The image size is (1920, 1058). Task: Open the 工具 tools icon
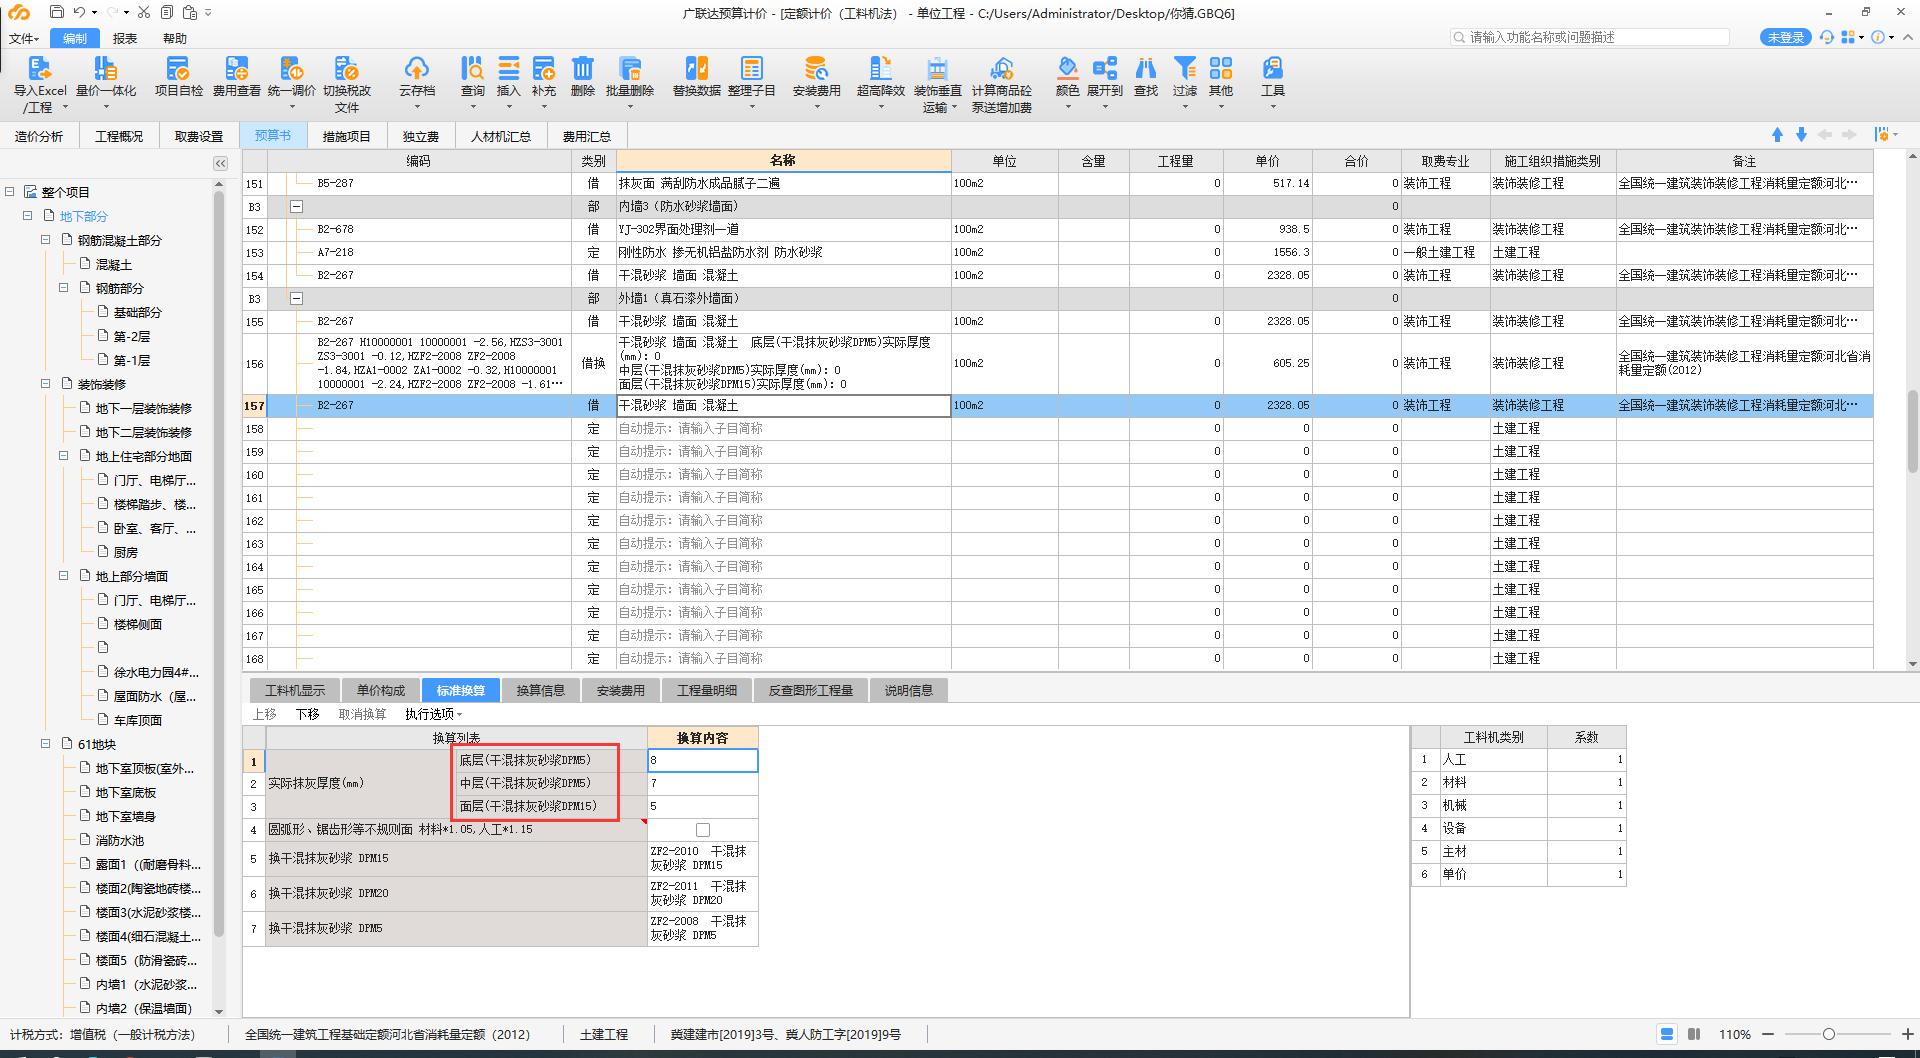tap(1272, 68)
